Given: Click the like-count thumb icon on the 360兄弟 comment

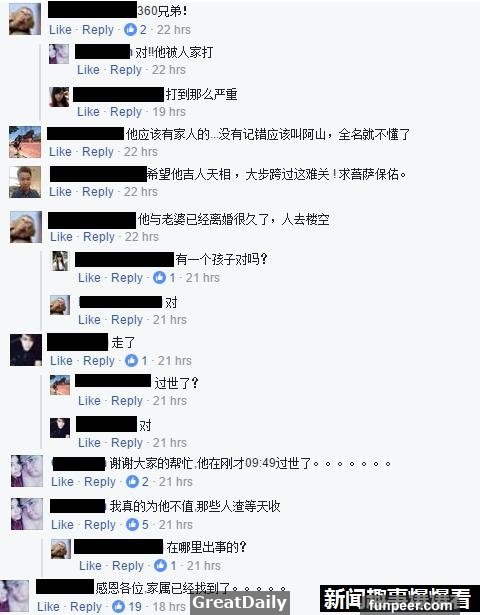Looking at the screenshot, I should pyautogui.click(x=130, y=29).
